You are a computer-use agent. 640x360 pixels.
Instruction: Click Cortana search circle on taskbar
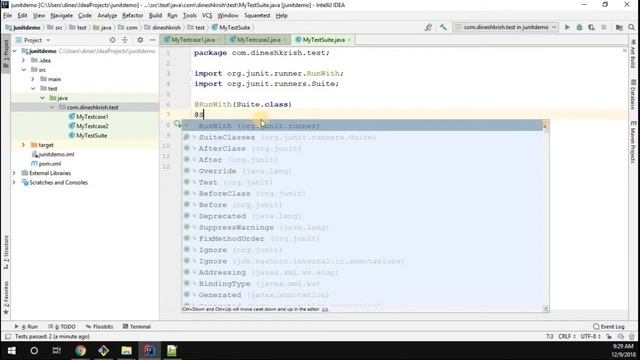click(34, 351)
